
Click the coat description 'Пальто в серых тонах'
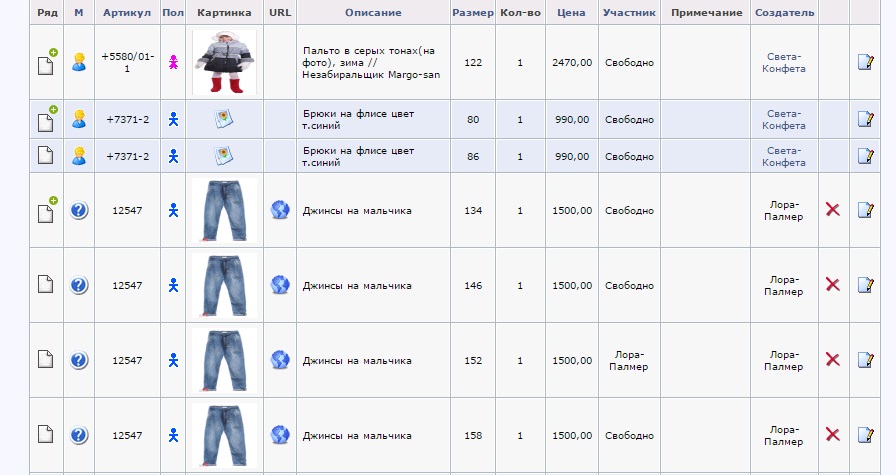(371, 62)
